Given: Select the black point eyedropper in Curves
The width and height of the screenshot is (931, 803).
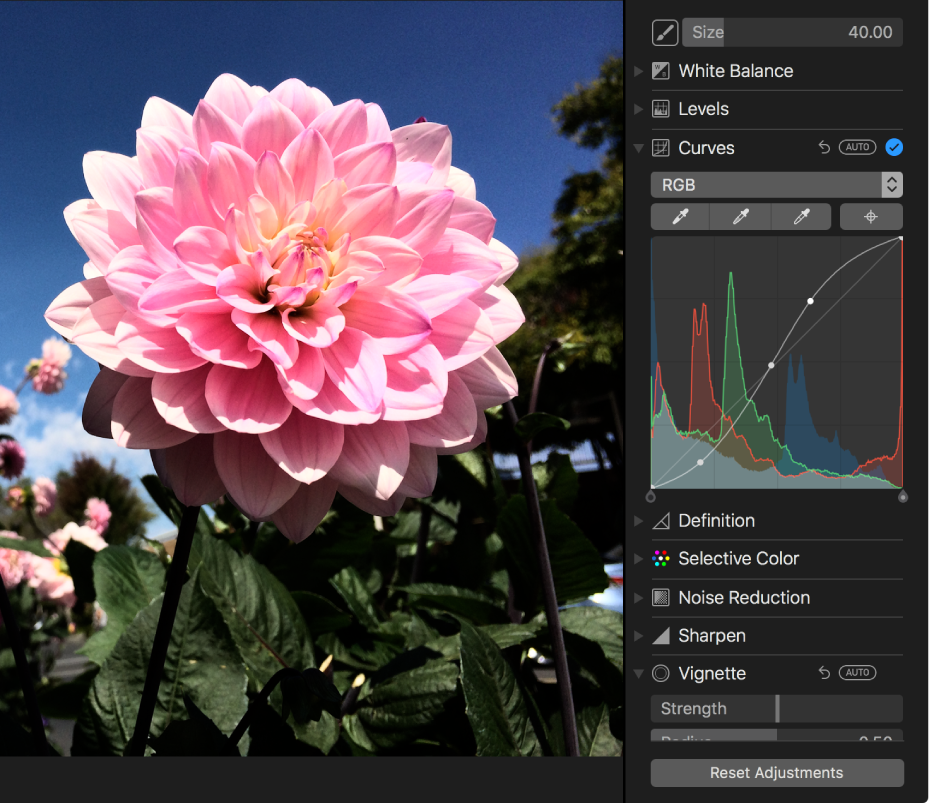Looking at the screenshot, I should coord(680,217).
